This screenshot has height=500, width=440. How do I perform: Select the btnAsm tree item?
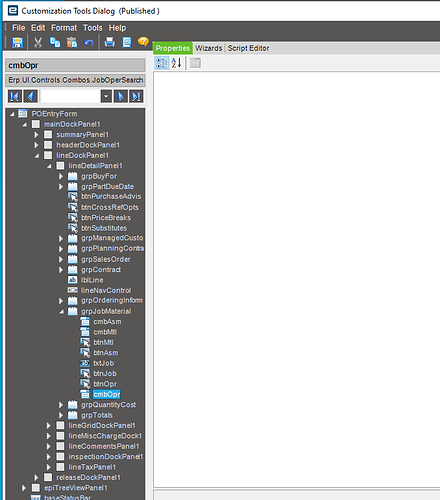106,353
